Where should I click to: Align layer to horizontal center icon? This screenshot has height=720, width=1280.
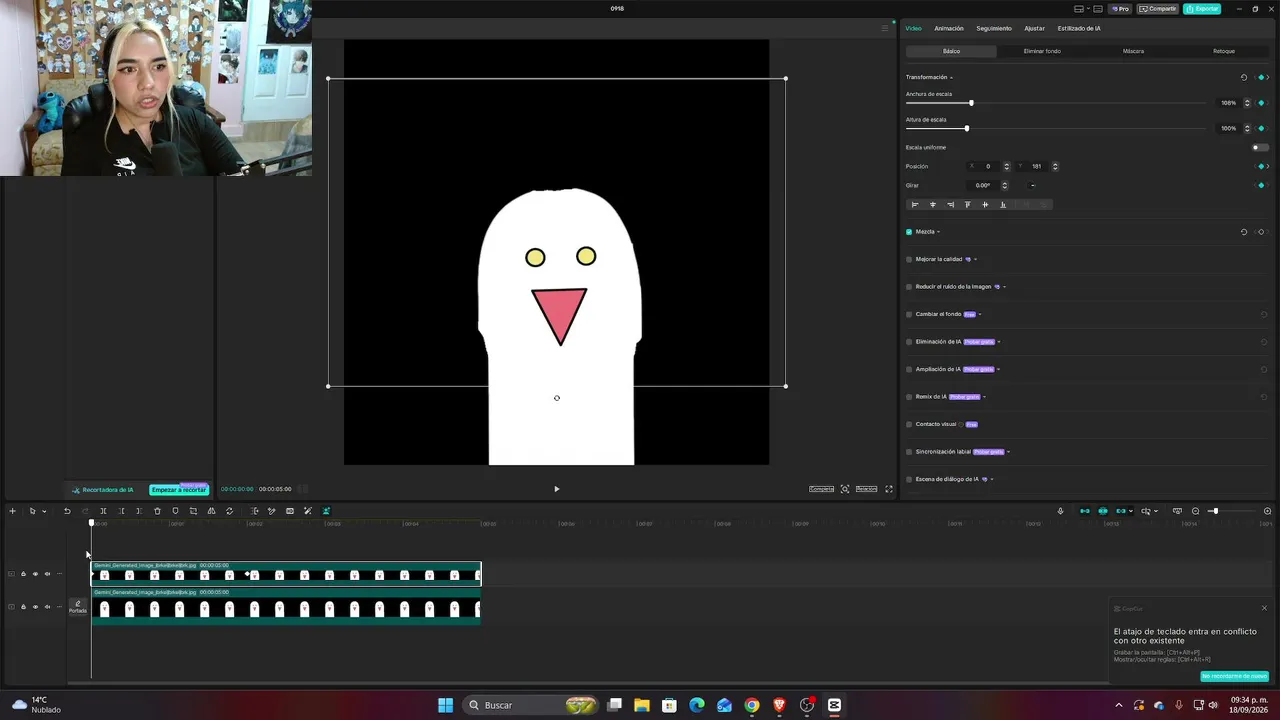(932, 204)
